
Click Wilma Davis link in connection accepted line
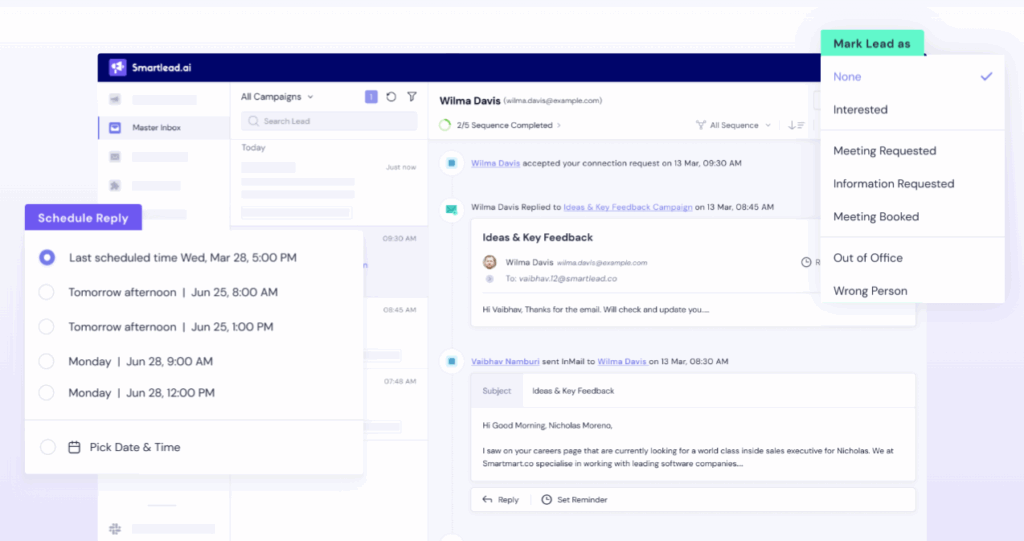pyautogui.click(x=495, y=163)
